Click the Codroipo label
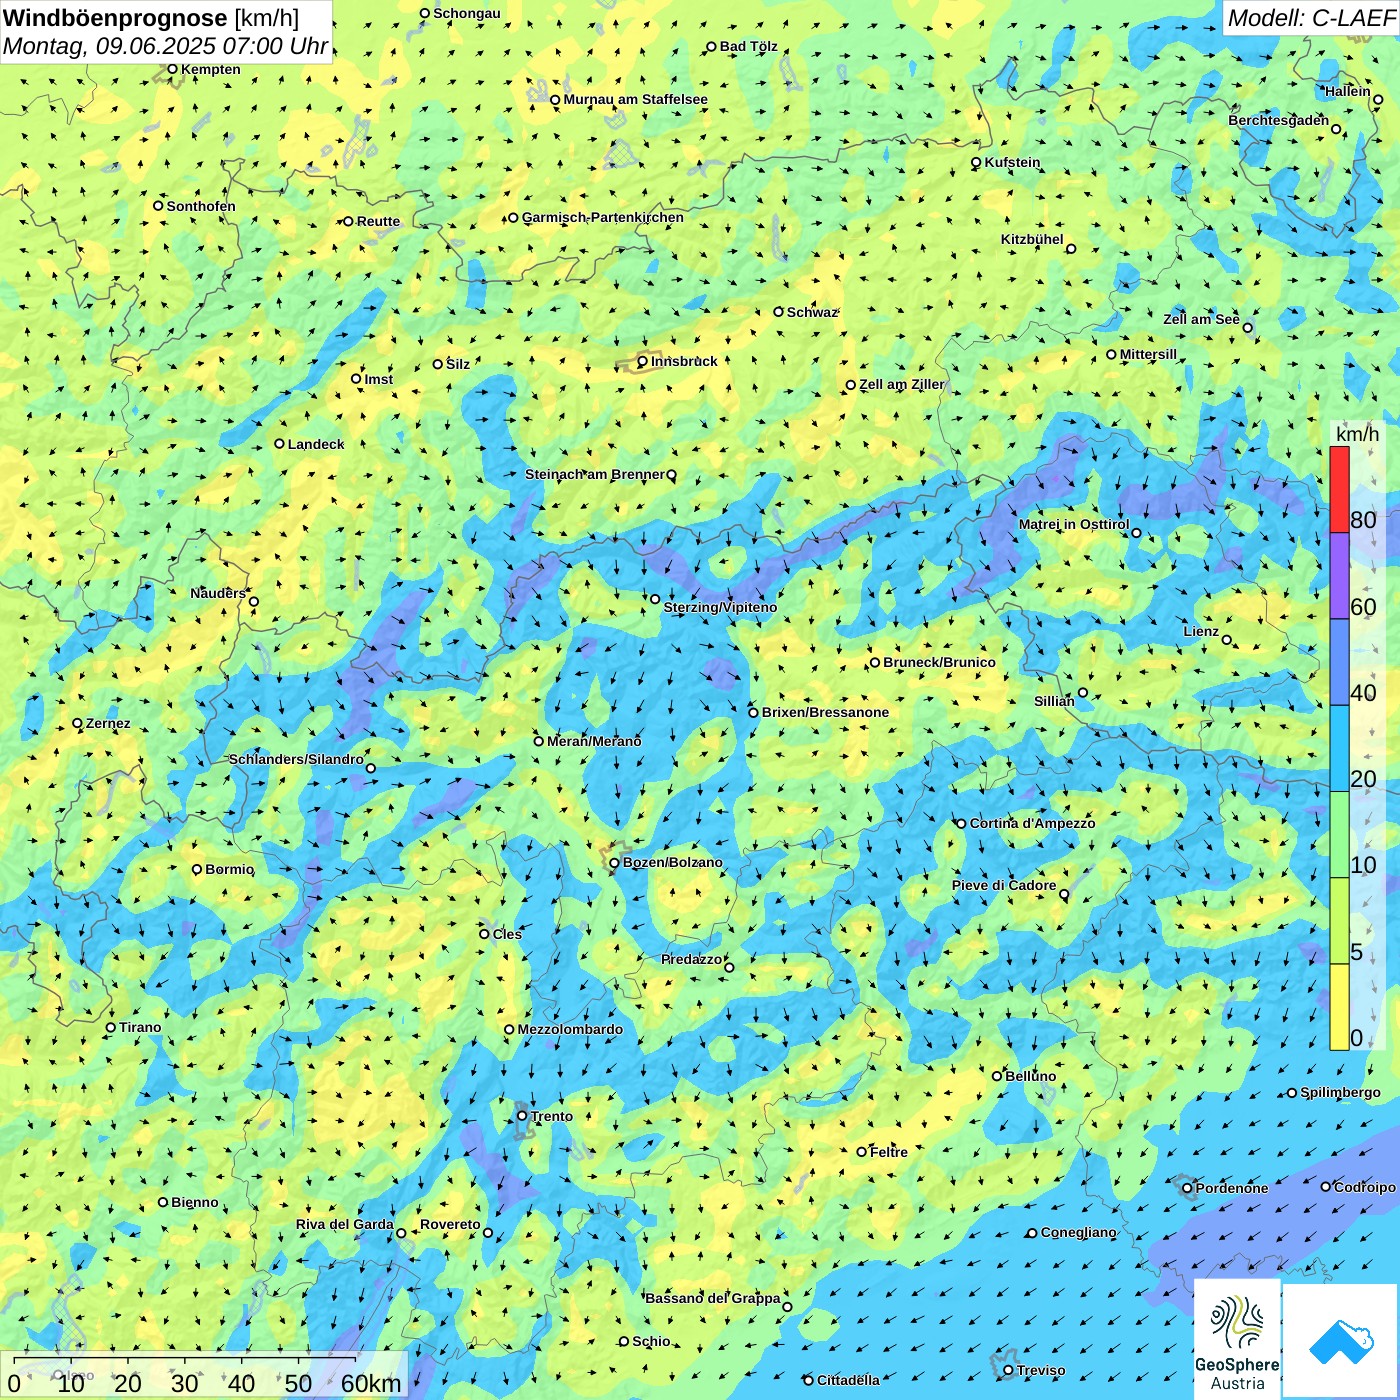This screenshot has height=1400, width=1400. point(1365,1188)
